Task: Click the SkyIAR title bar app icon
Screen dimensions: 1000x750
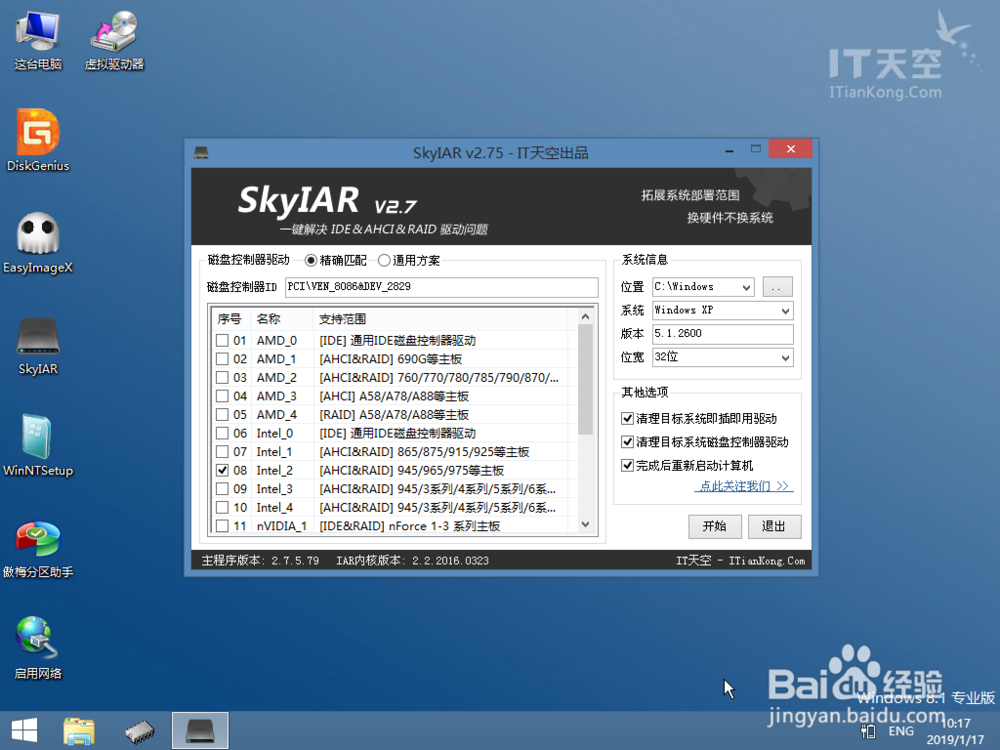Action: (202, 152)
